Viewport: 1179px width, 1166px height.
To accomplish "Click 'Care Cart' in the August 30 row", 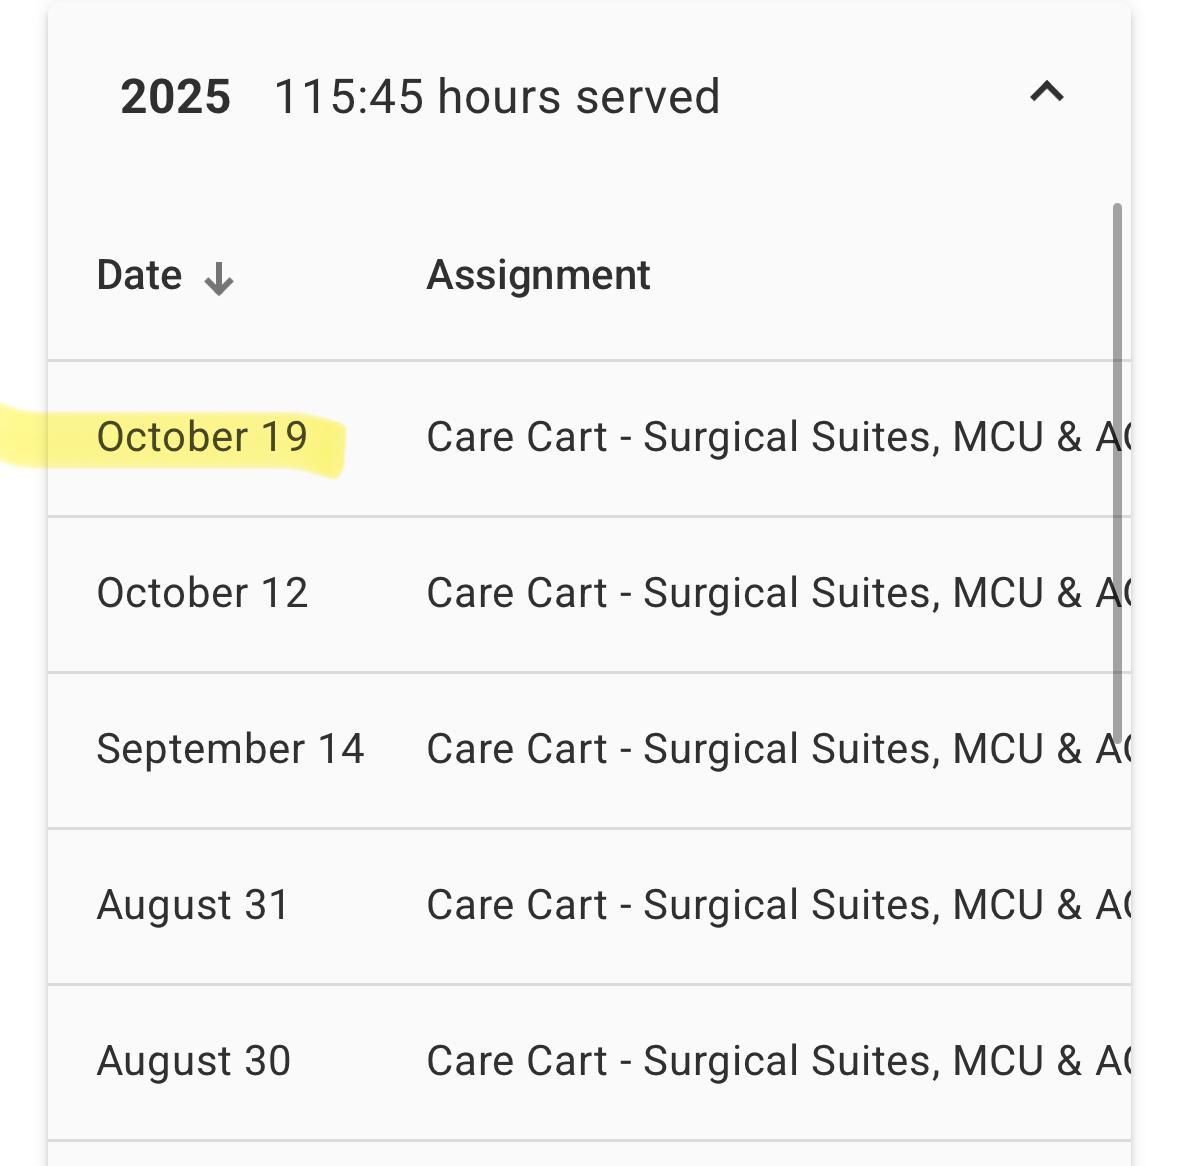I will pos(516,1061).
